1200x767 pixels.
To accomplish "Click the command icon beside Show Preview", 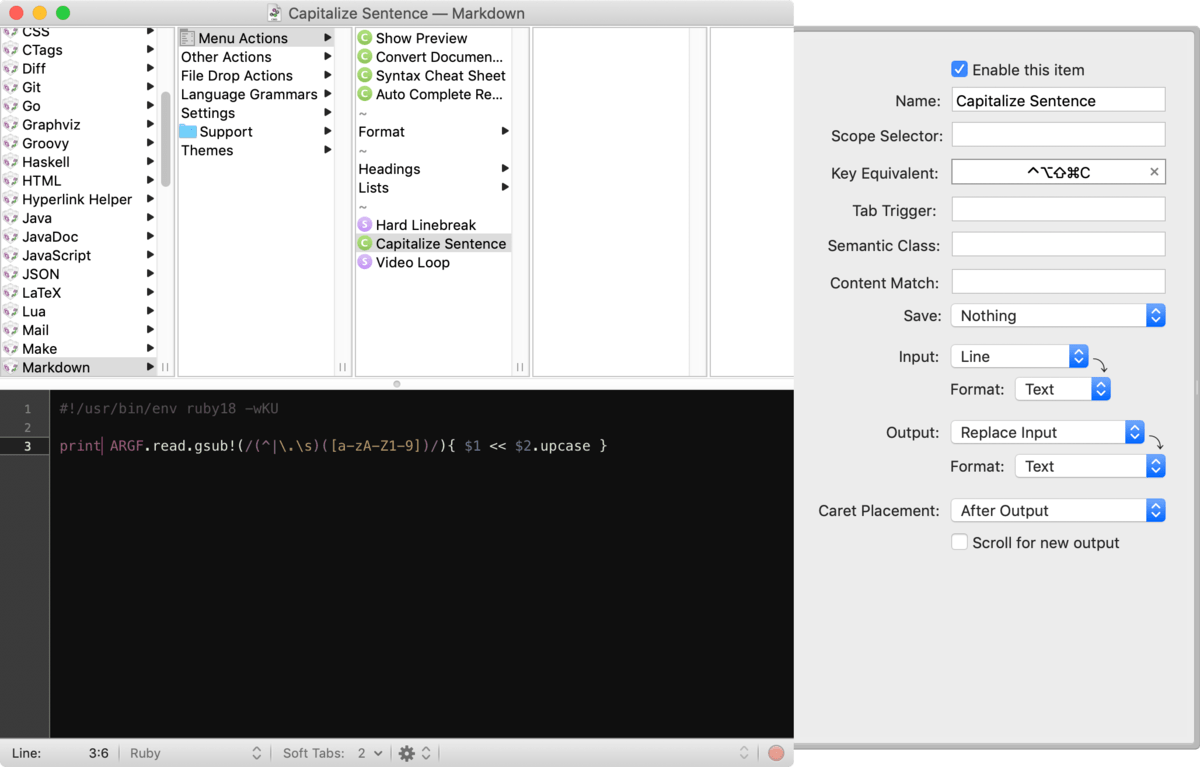I will point(366,38).
